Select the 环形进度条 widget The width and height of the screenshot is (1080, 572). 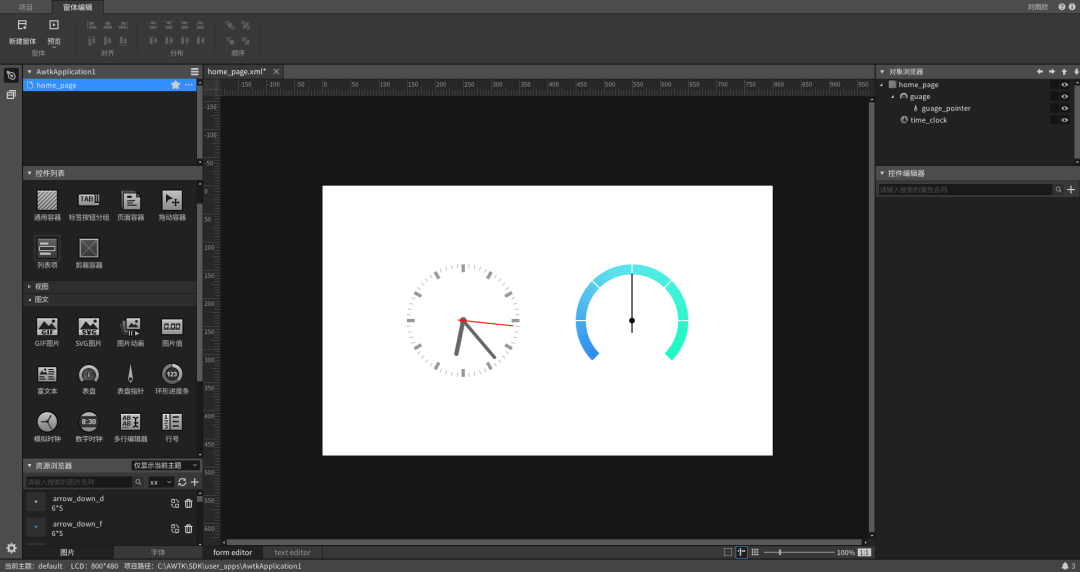(x=172, y=379)
